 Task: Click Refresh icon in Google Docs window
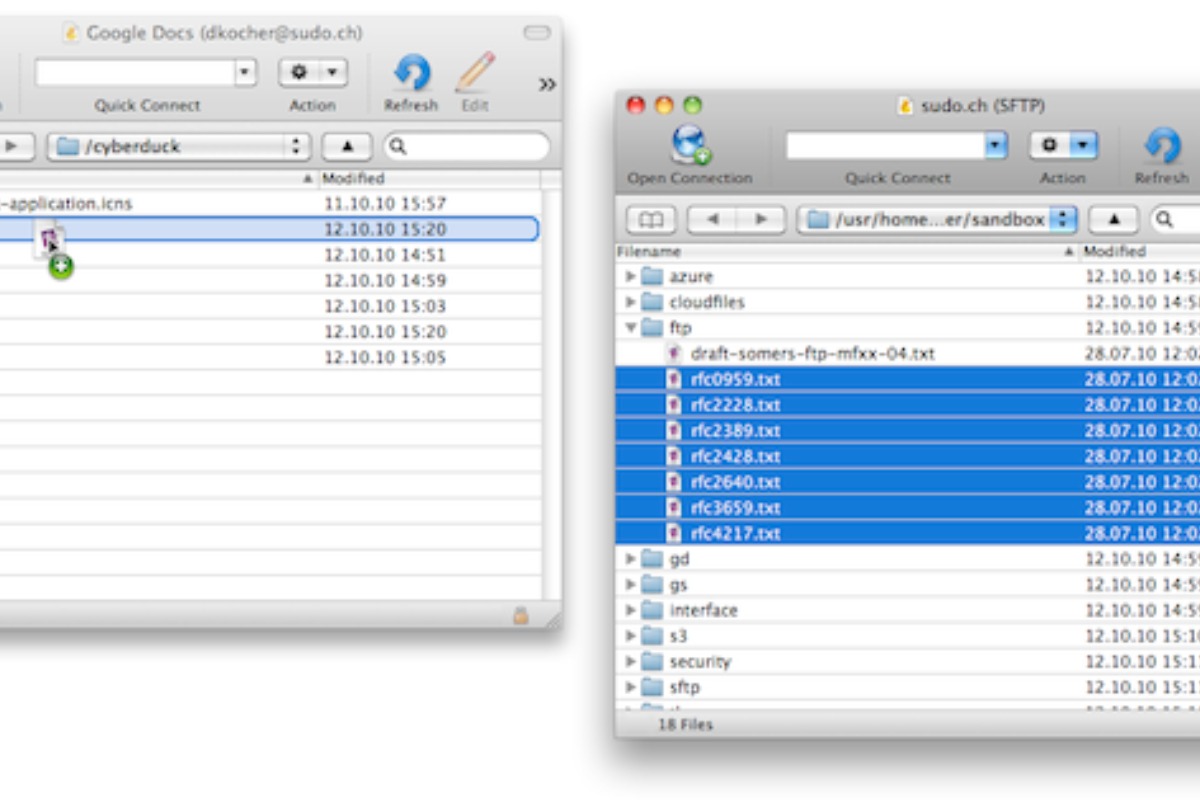pos(411,73)
